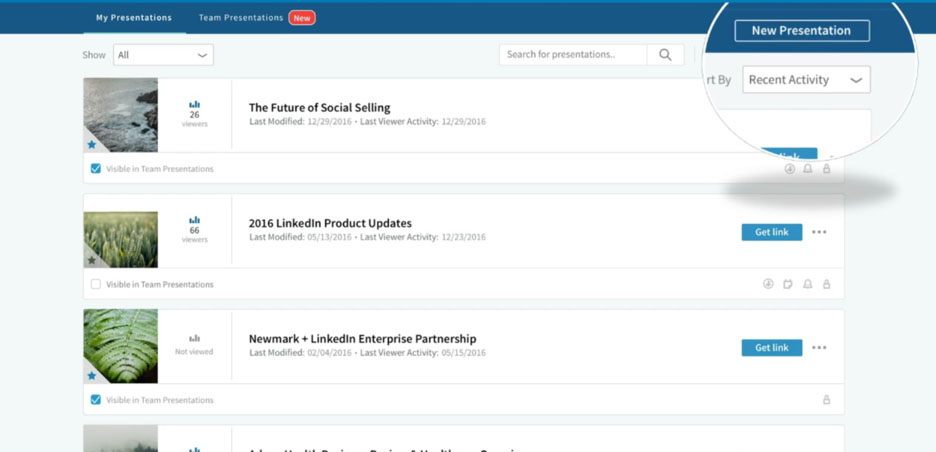This screenshot has height=452, width=936.
Task: Switch to the My Presentations tab
Action: 133,18
